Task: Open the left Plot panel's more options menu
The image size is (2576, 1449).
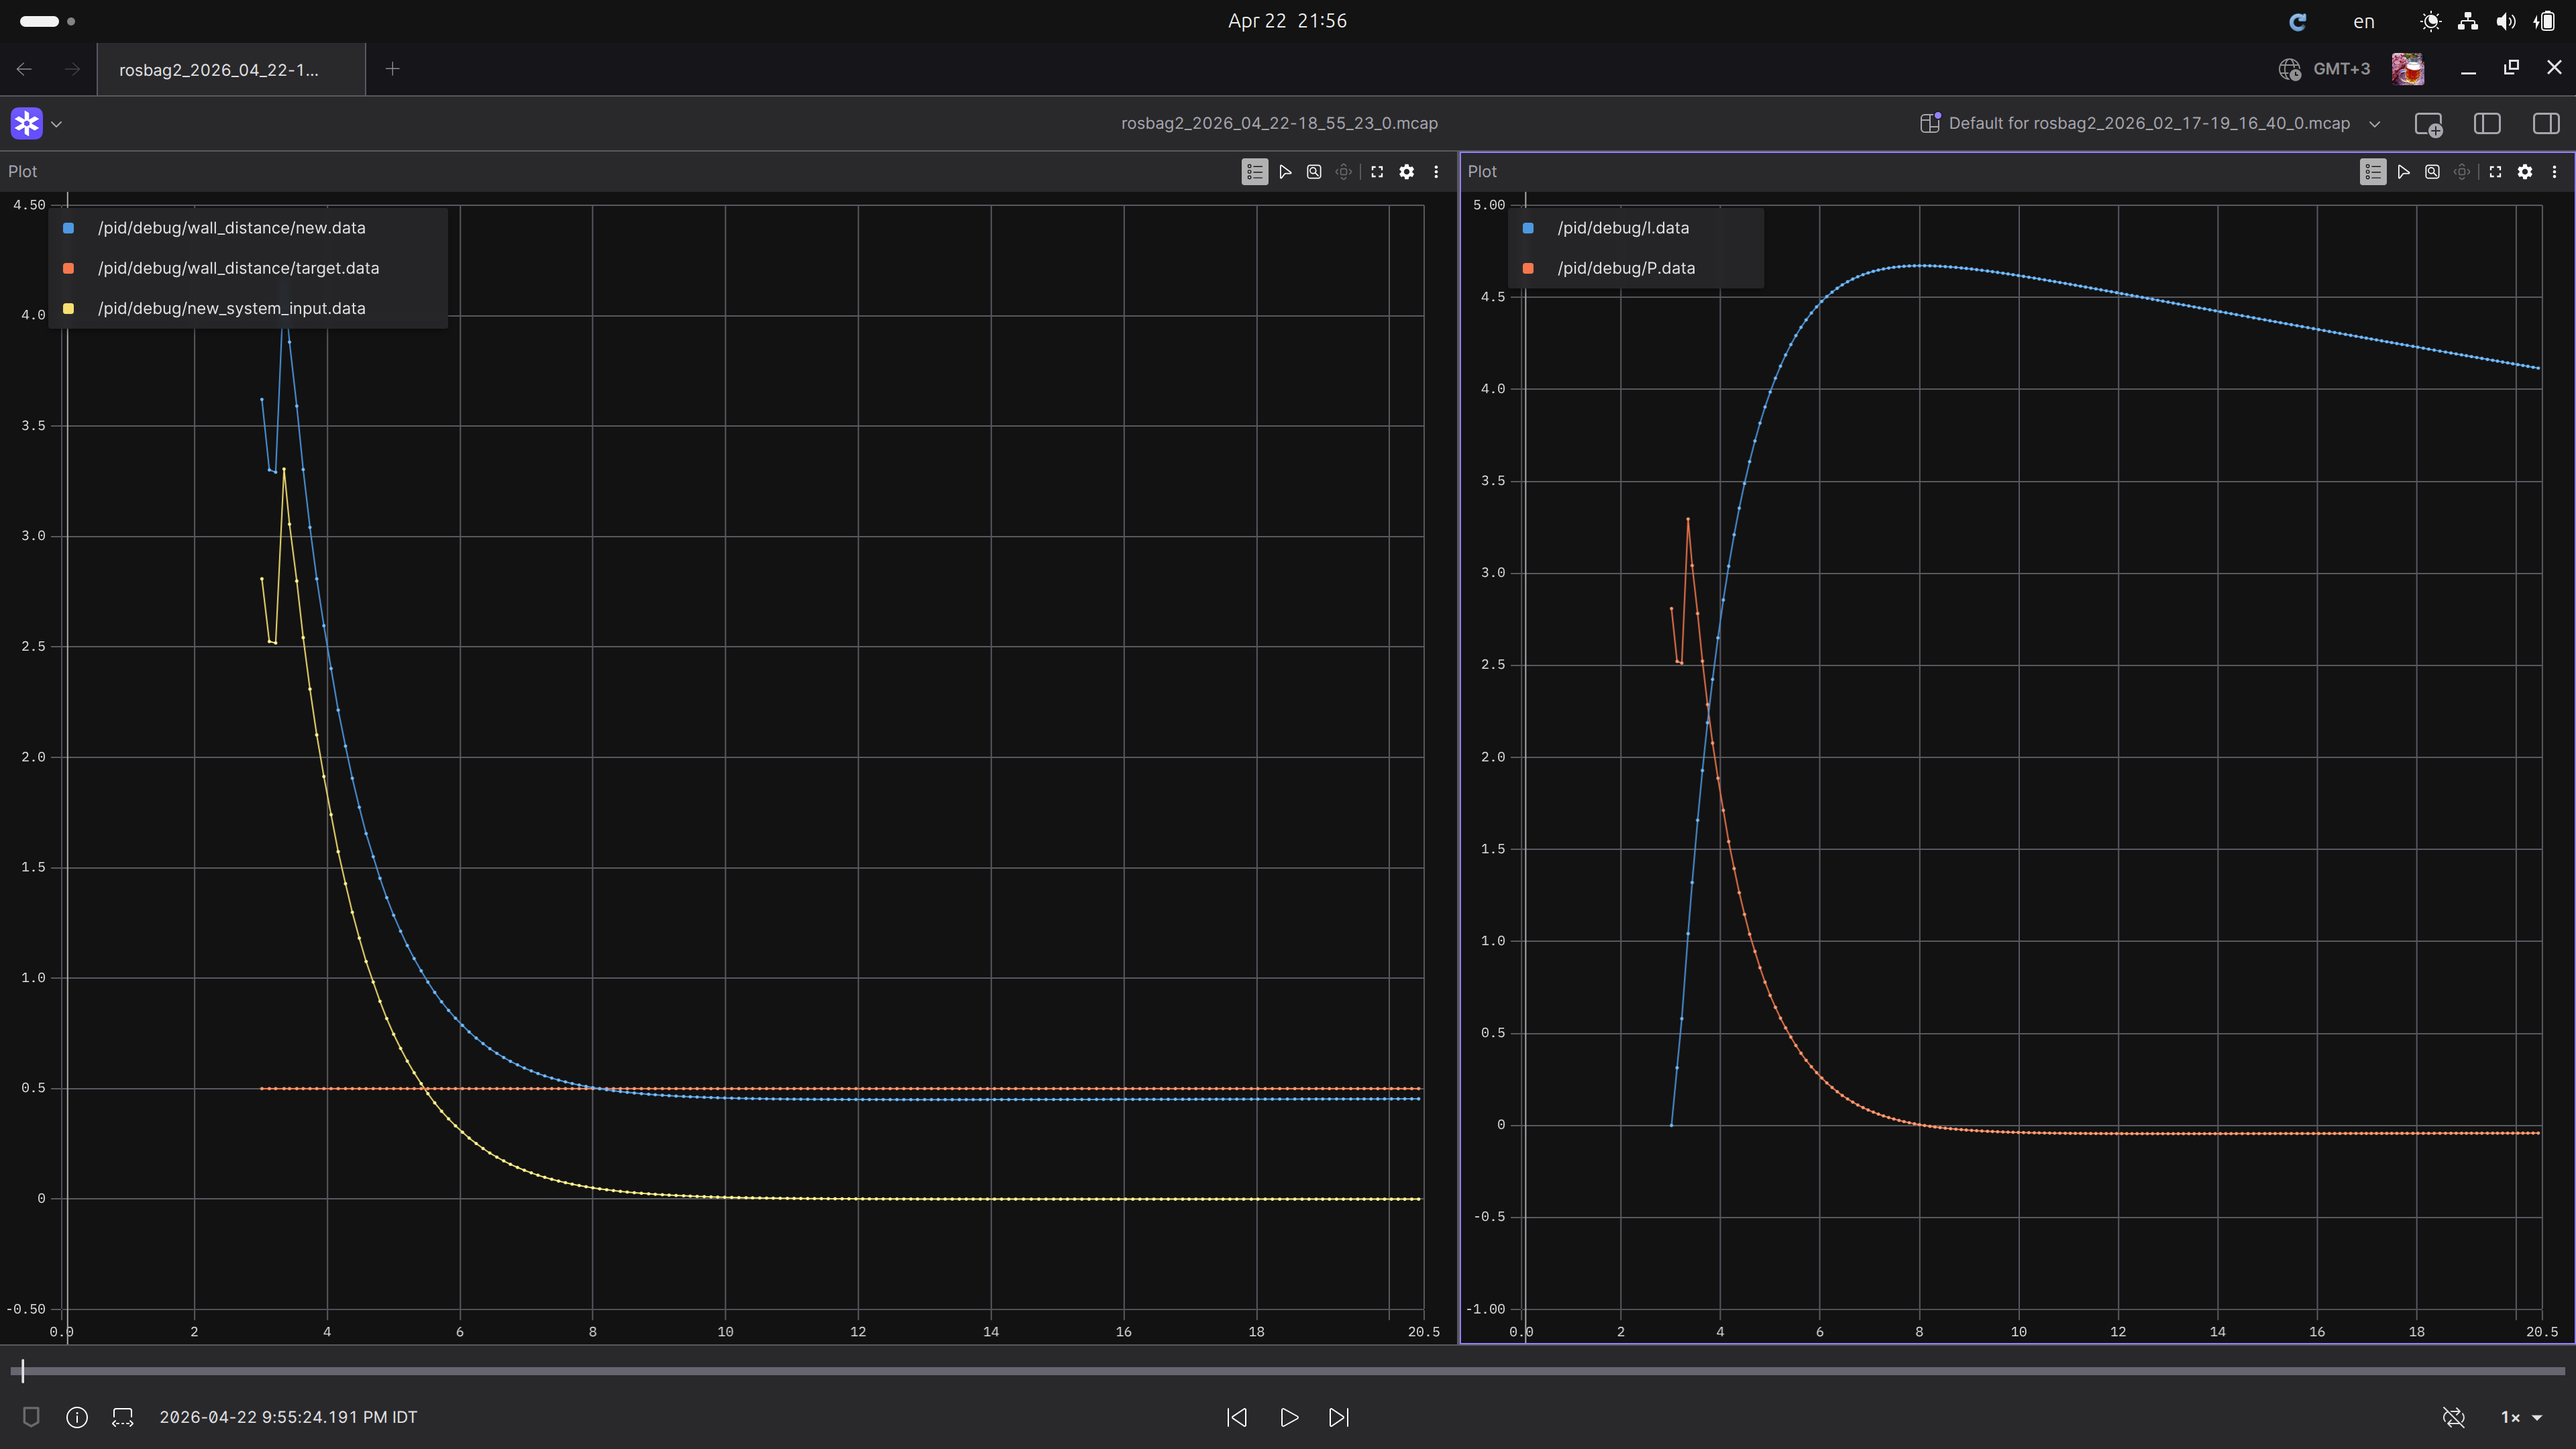Action: [1436, 171]
